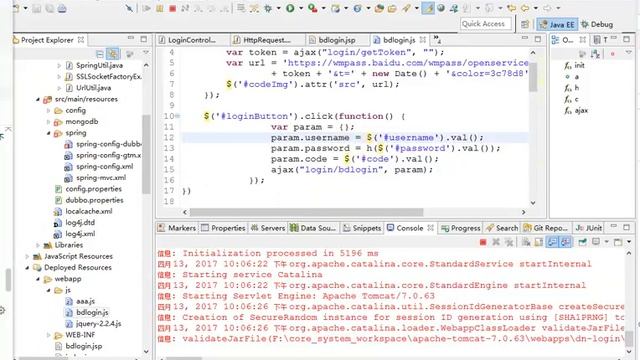Expand the mongodb folder
Viewport: 640px width, 360px height.
click(x=49, y=122)
